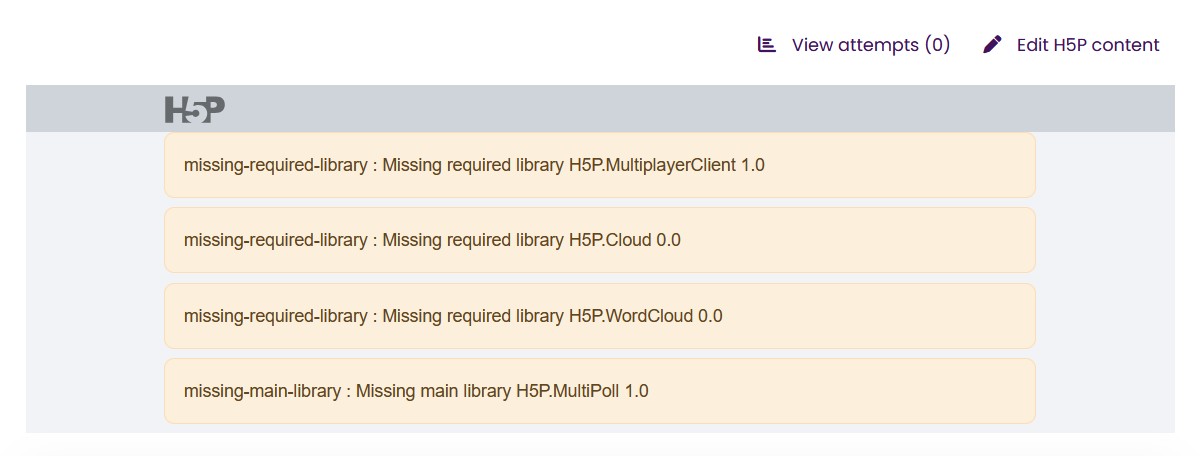This screenshot has width=1200, height=456.
Task: Select the H5P.MultiplayerClient missing library alert
Action: (599, 165)
